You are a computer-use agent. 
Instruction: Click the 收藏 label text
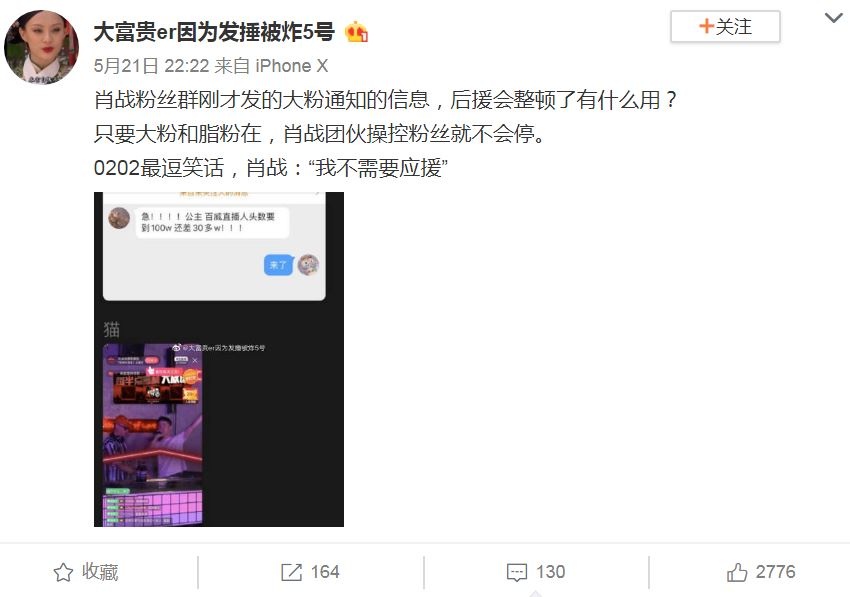pos(100,572)
